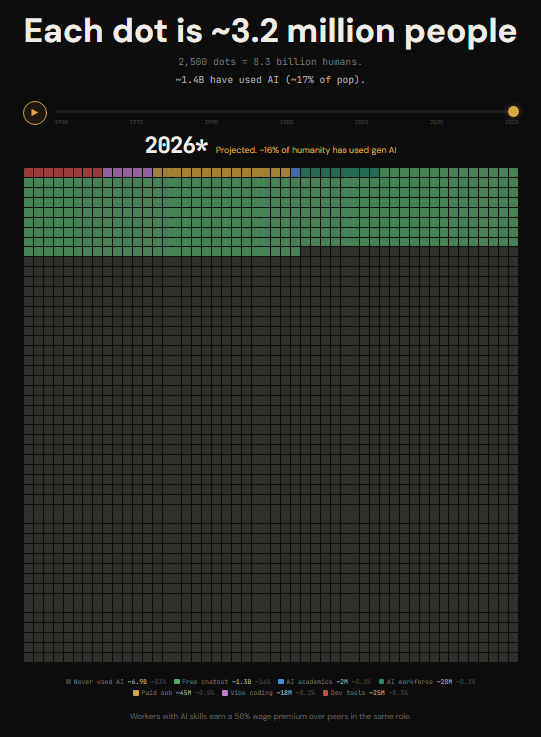Click the green Free chatbot legend swatch
Image resolution: width=541 pixels, height=737 pixels.
tap(177, 682)
